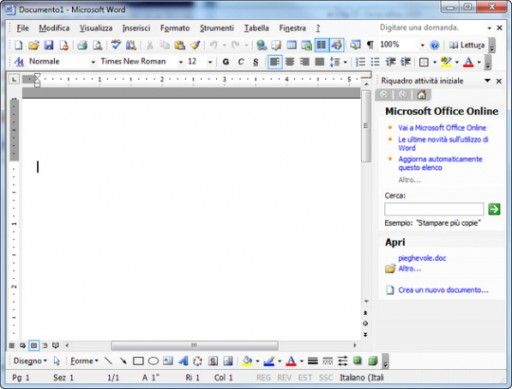Open the Modifica menu
This screenshot has width=512, height=389.
click(54, 28)
